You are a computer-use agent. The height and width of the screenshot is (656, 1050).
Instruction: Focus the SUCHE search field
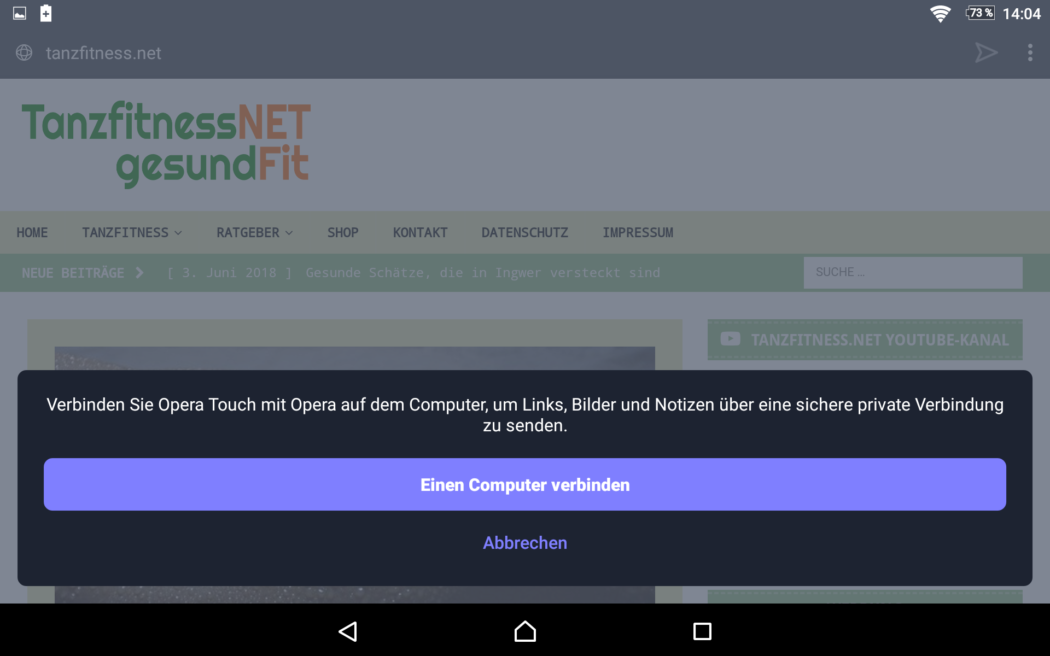pos(912,272)
